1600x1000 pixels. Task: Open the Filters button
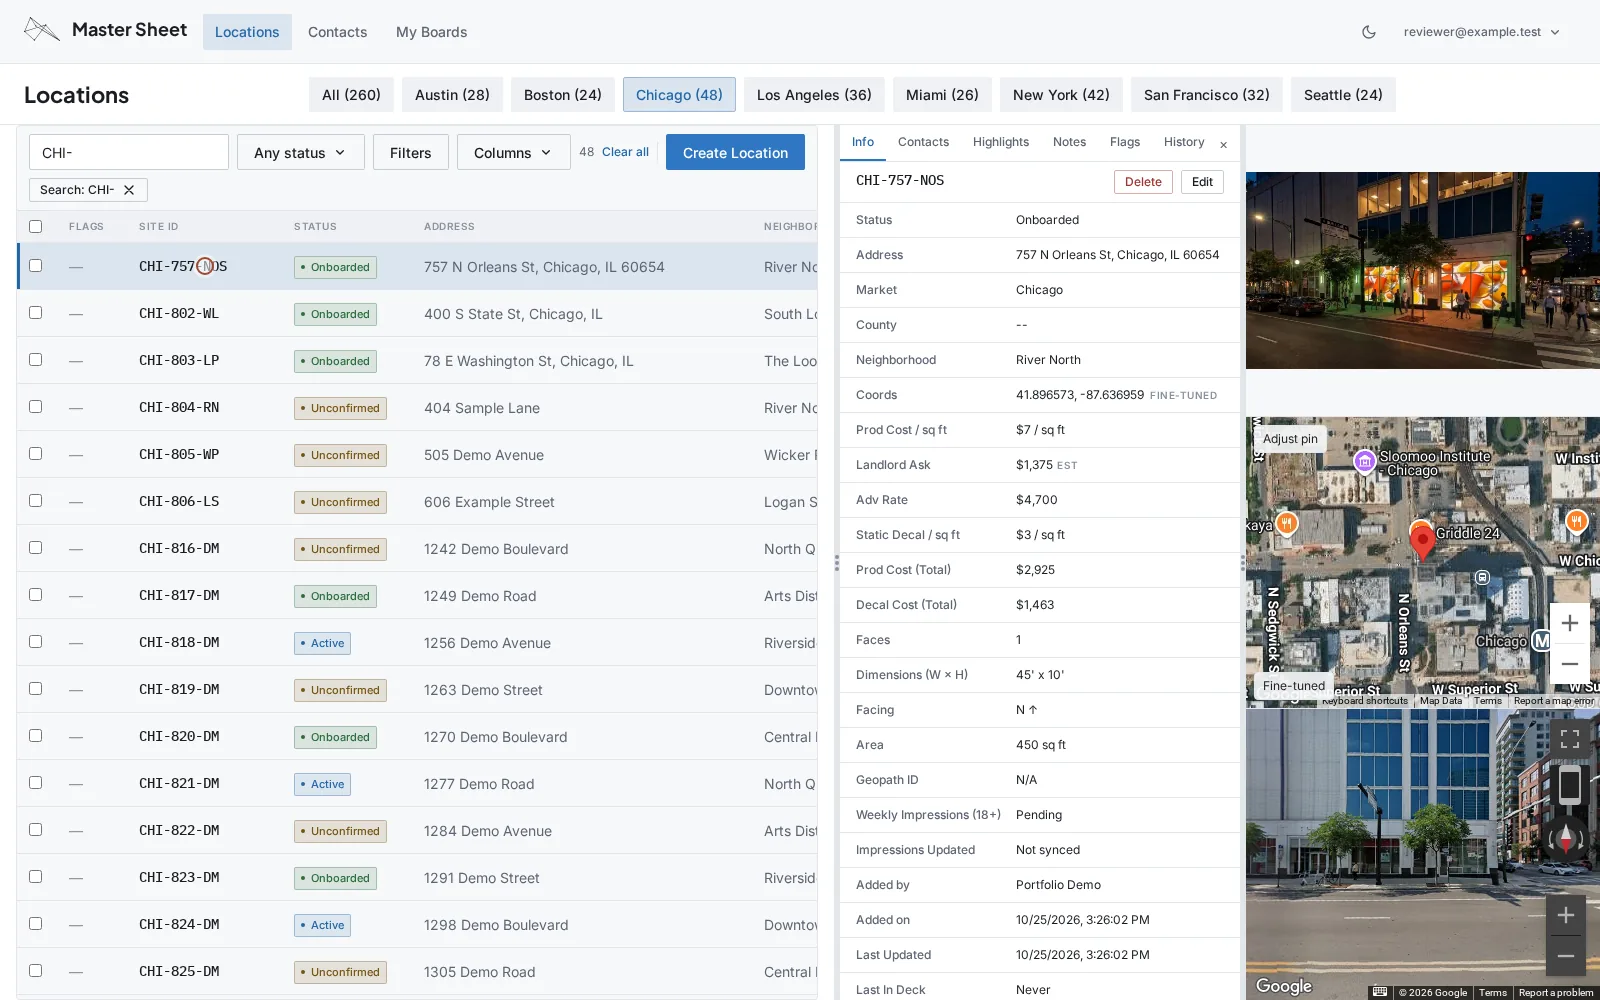click(x=411, y=152)
